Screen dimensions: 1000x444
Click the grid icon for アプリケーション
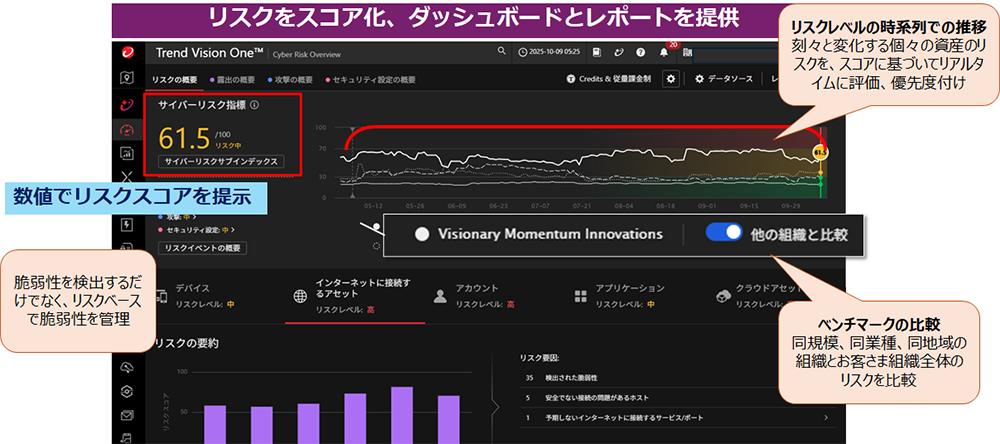580,296
